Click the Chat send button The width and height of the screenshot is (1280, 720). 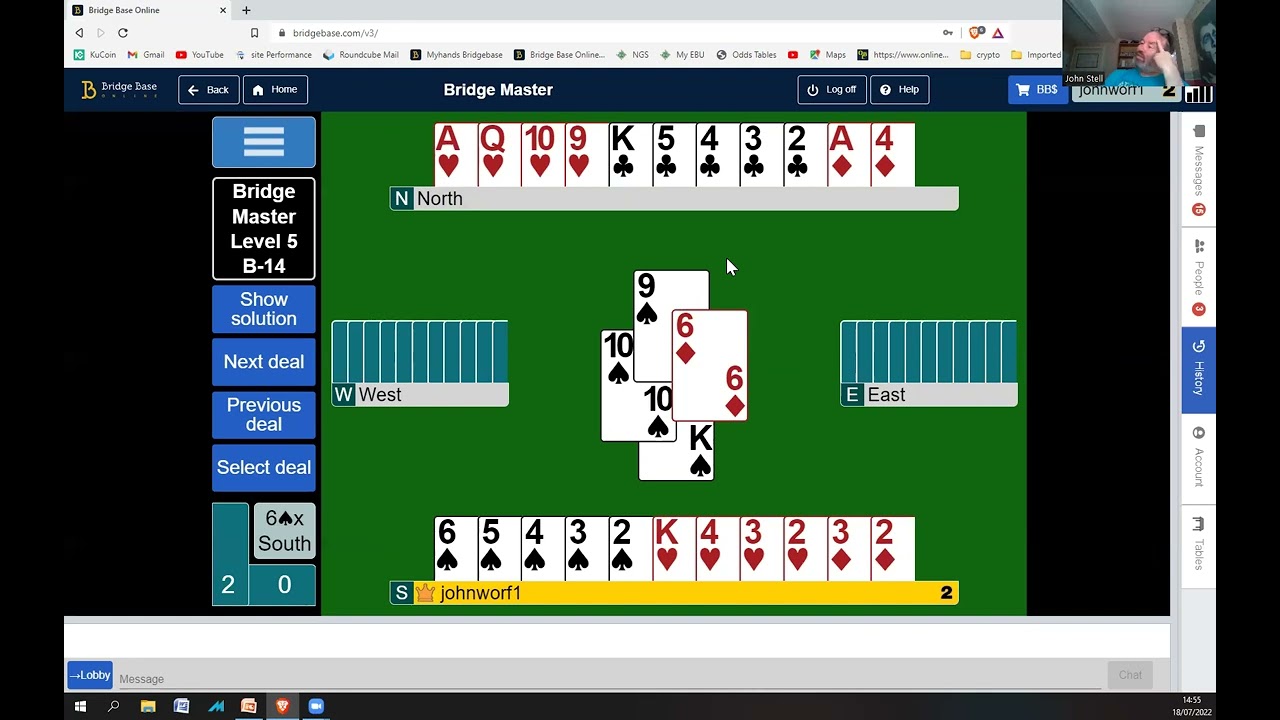point(1130,675)
